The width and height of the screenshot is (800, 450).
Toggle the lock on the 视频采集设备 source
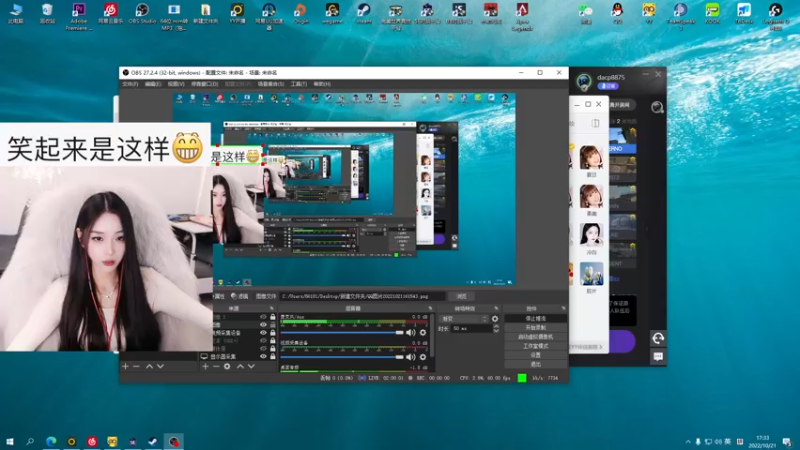pos(272,333)
